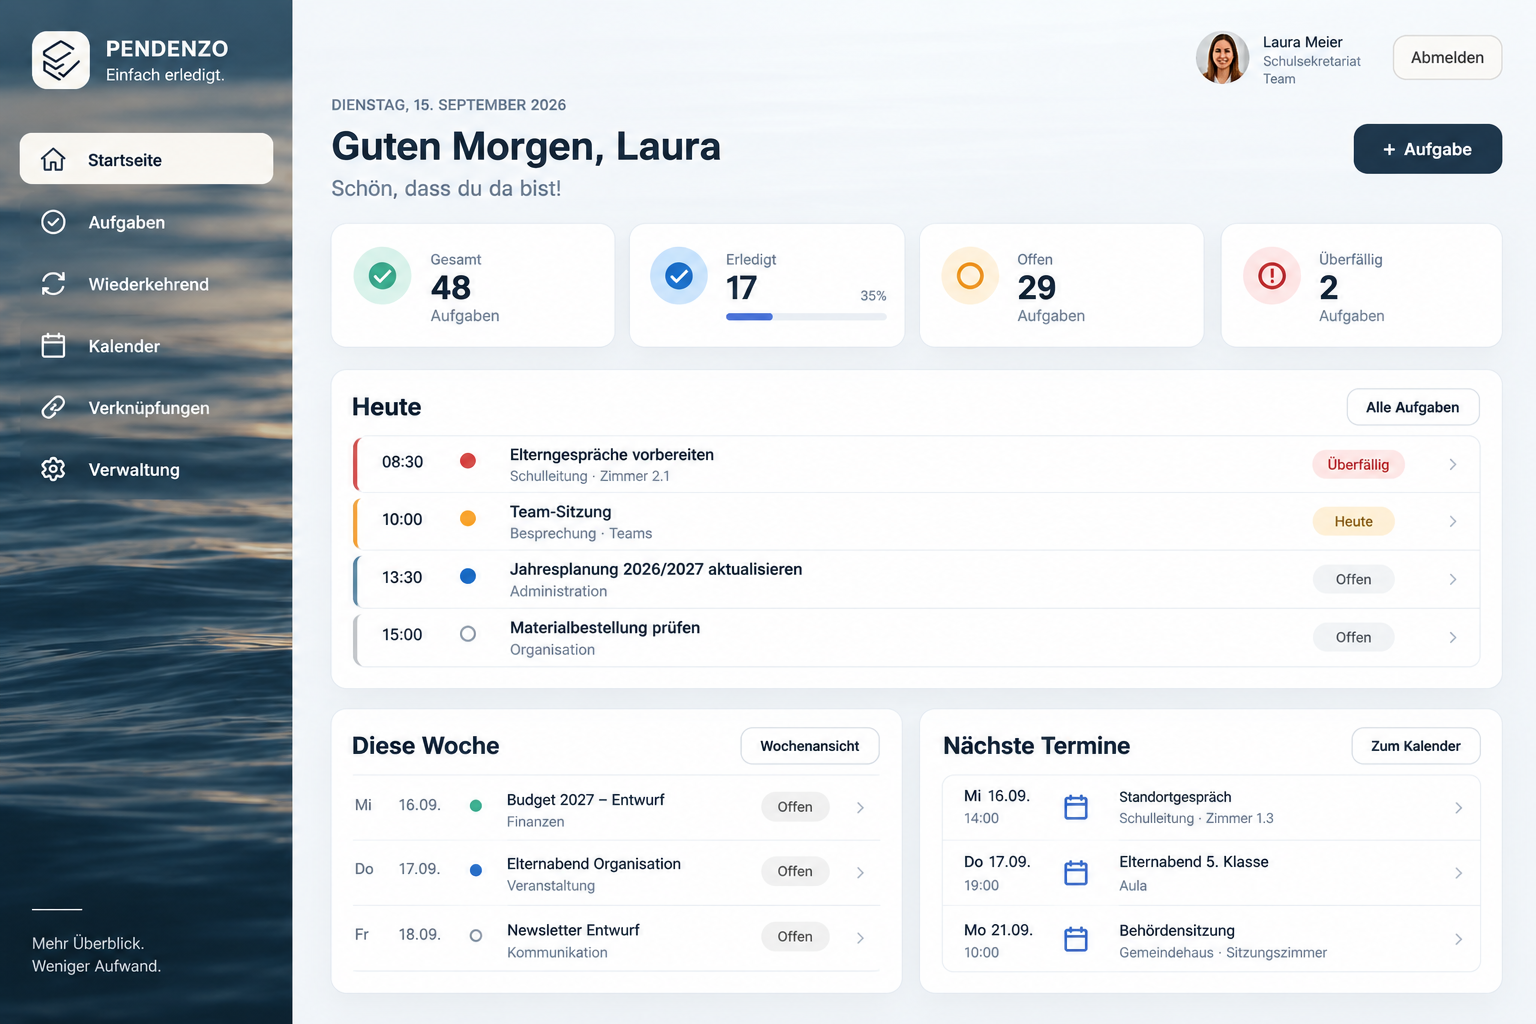Click the Verwaltung gear icon
1536x1024 pixels.
tap(53, 469)
